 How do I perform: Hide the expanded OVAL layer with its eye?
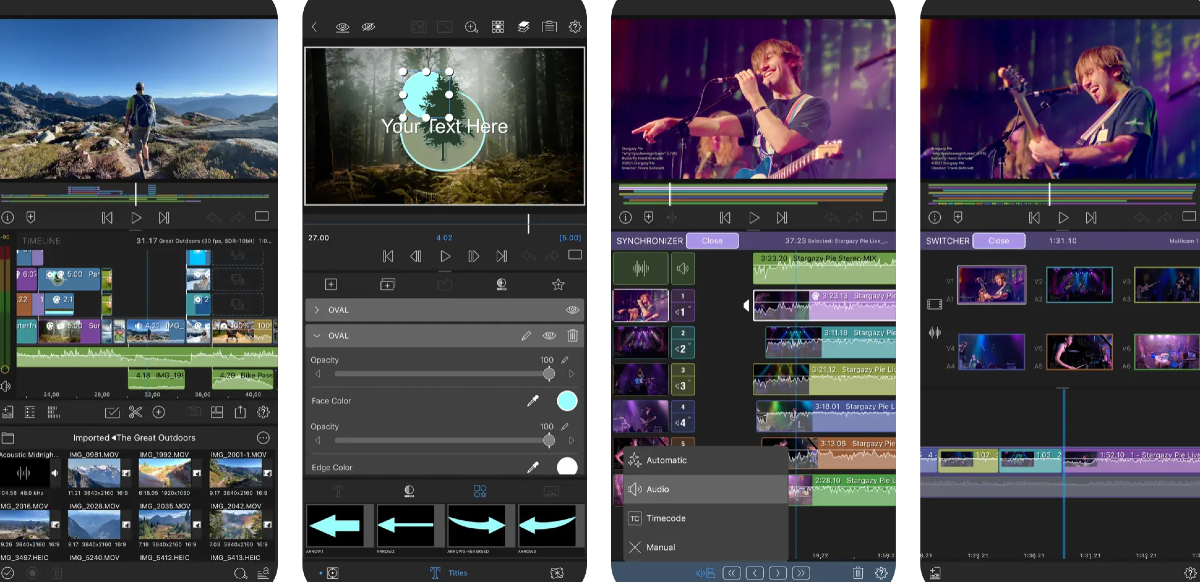point(549,336)
